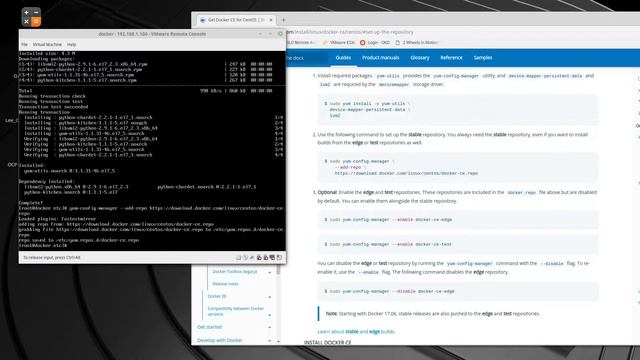Switch to the Samples tab
Screen dimensions: 640x360
pyautogui.click(x=482, y=58)
